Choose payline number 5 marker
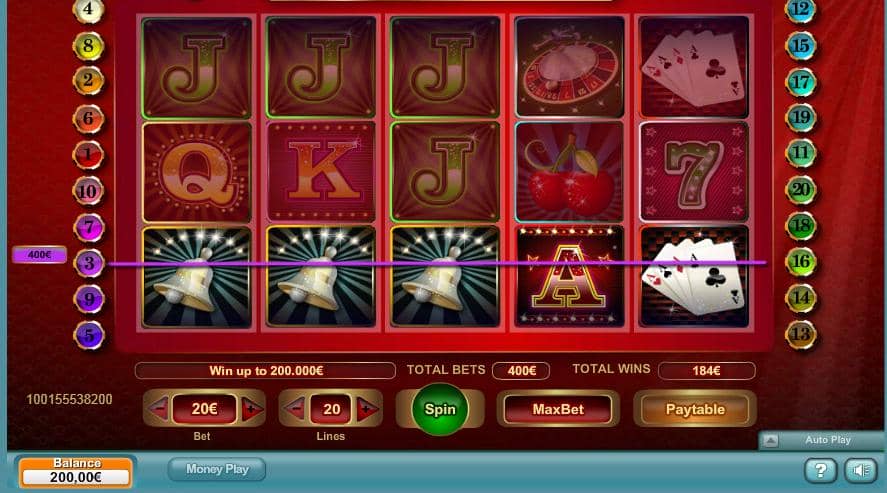The height and width of the screenshot is (493, 887). [x=89, y=335]
